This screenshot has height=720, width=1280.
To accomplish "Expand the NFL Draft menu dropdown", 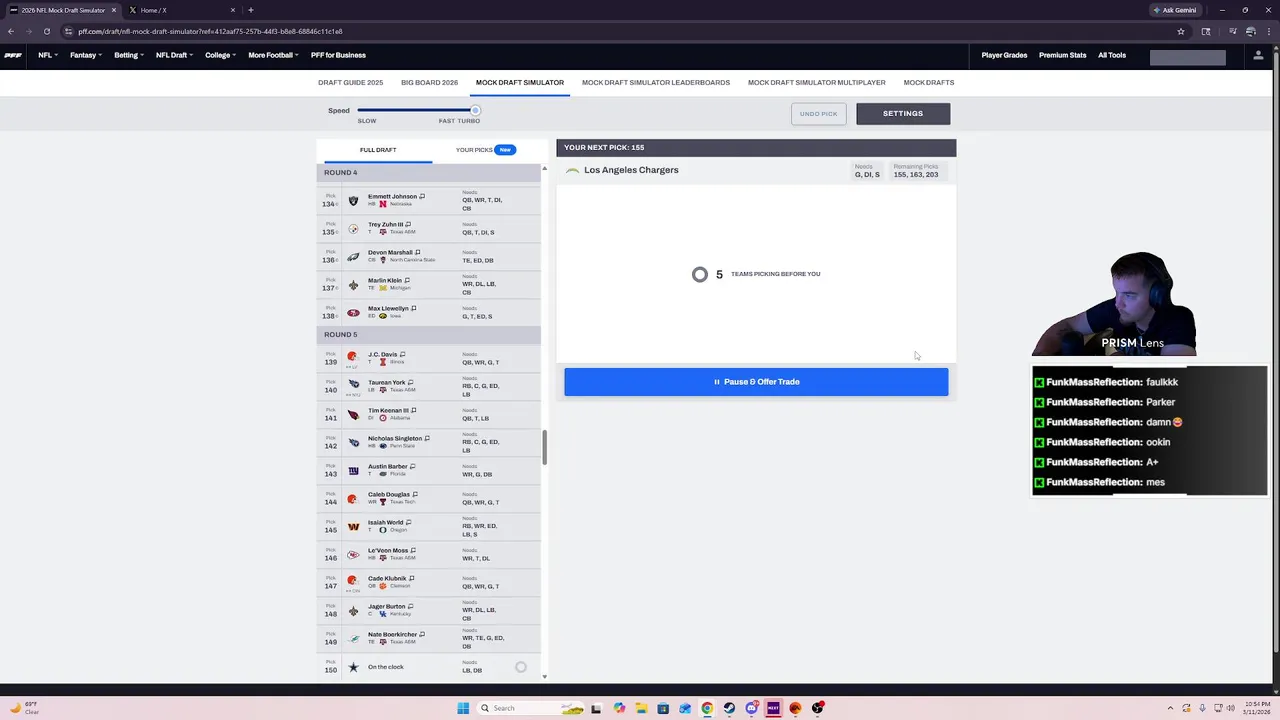I will [x=175, y=55].
